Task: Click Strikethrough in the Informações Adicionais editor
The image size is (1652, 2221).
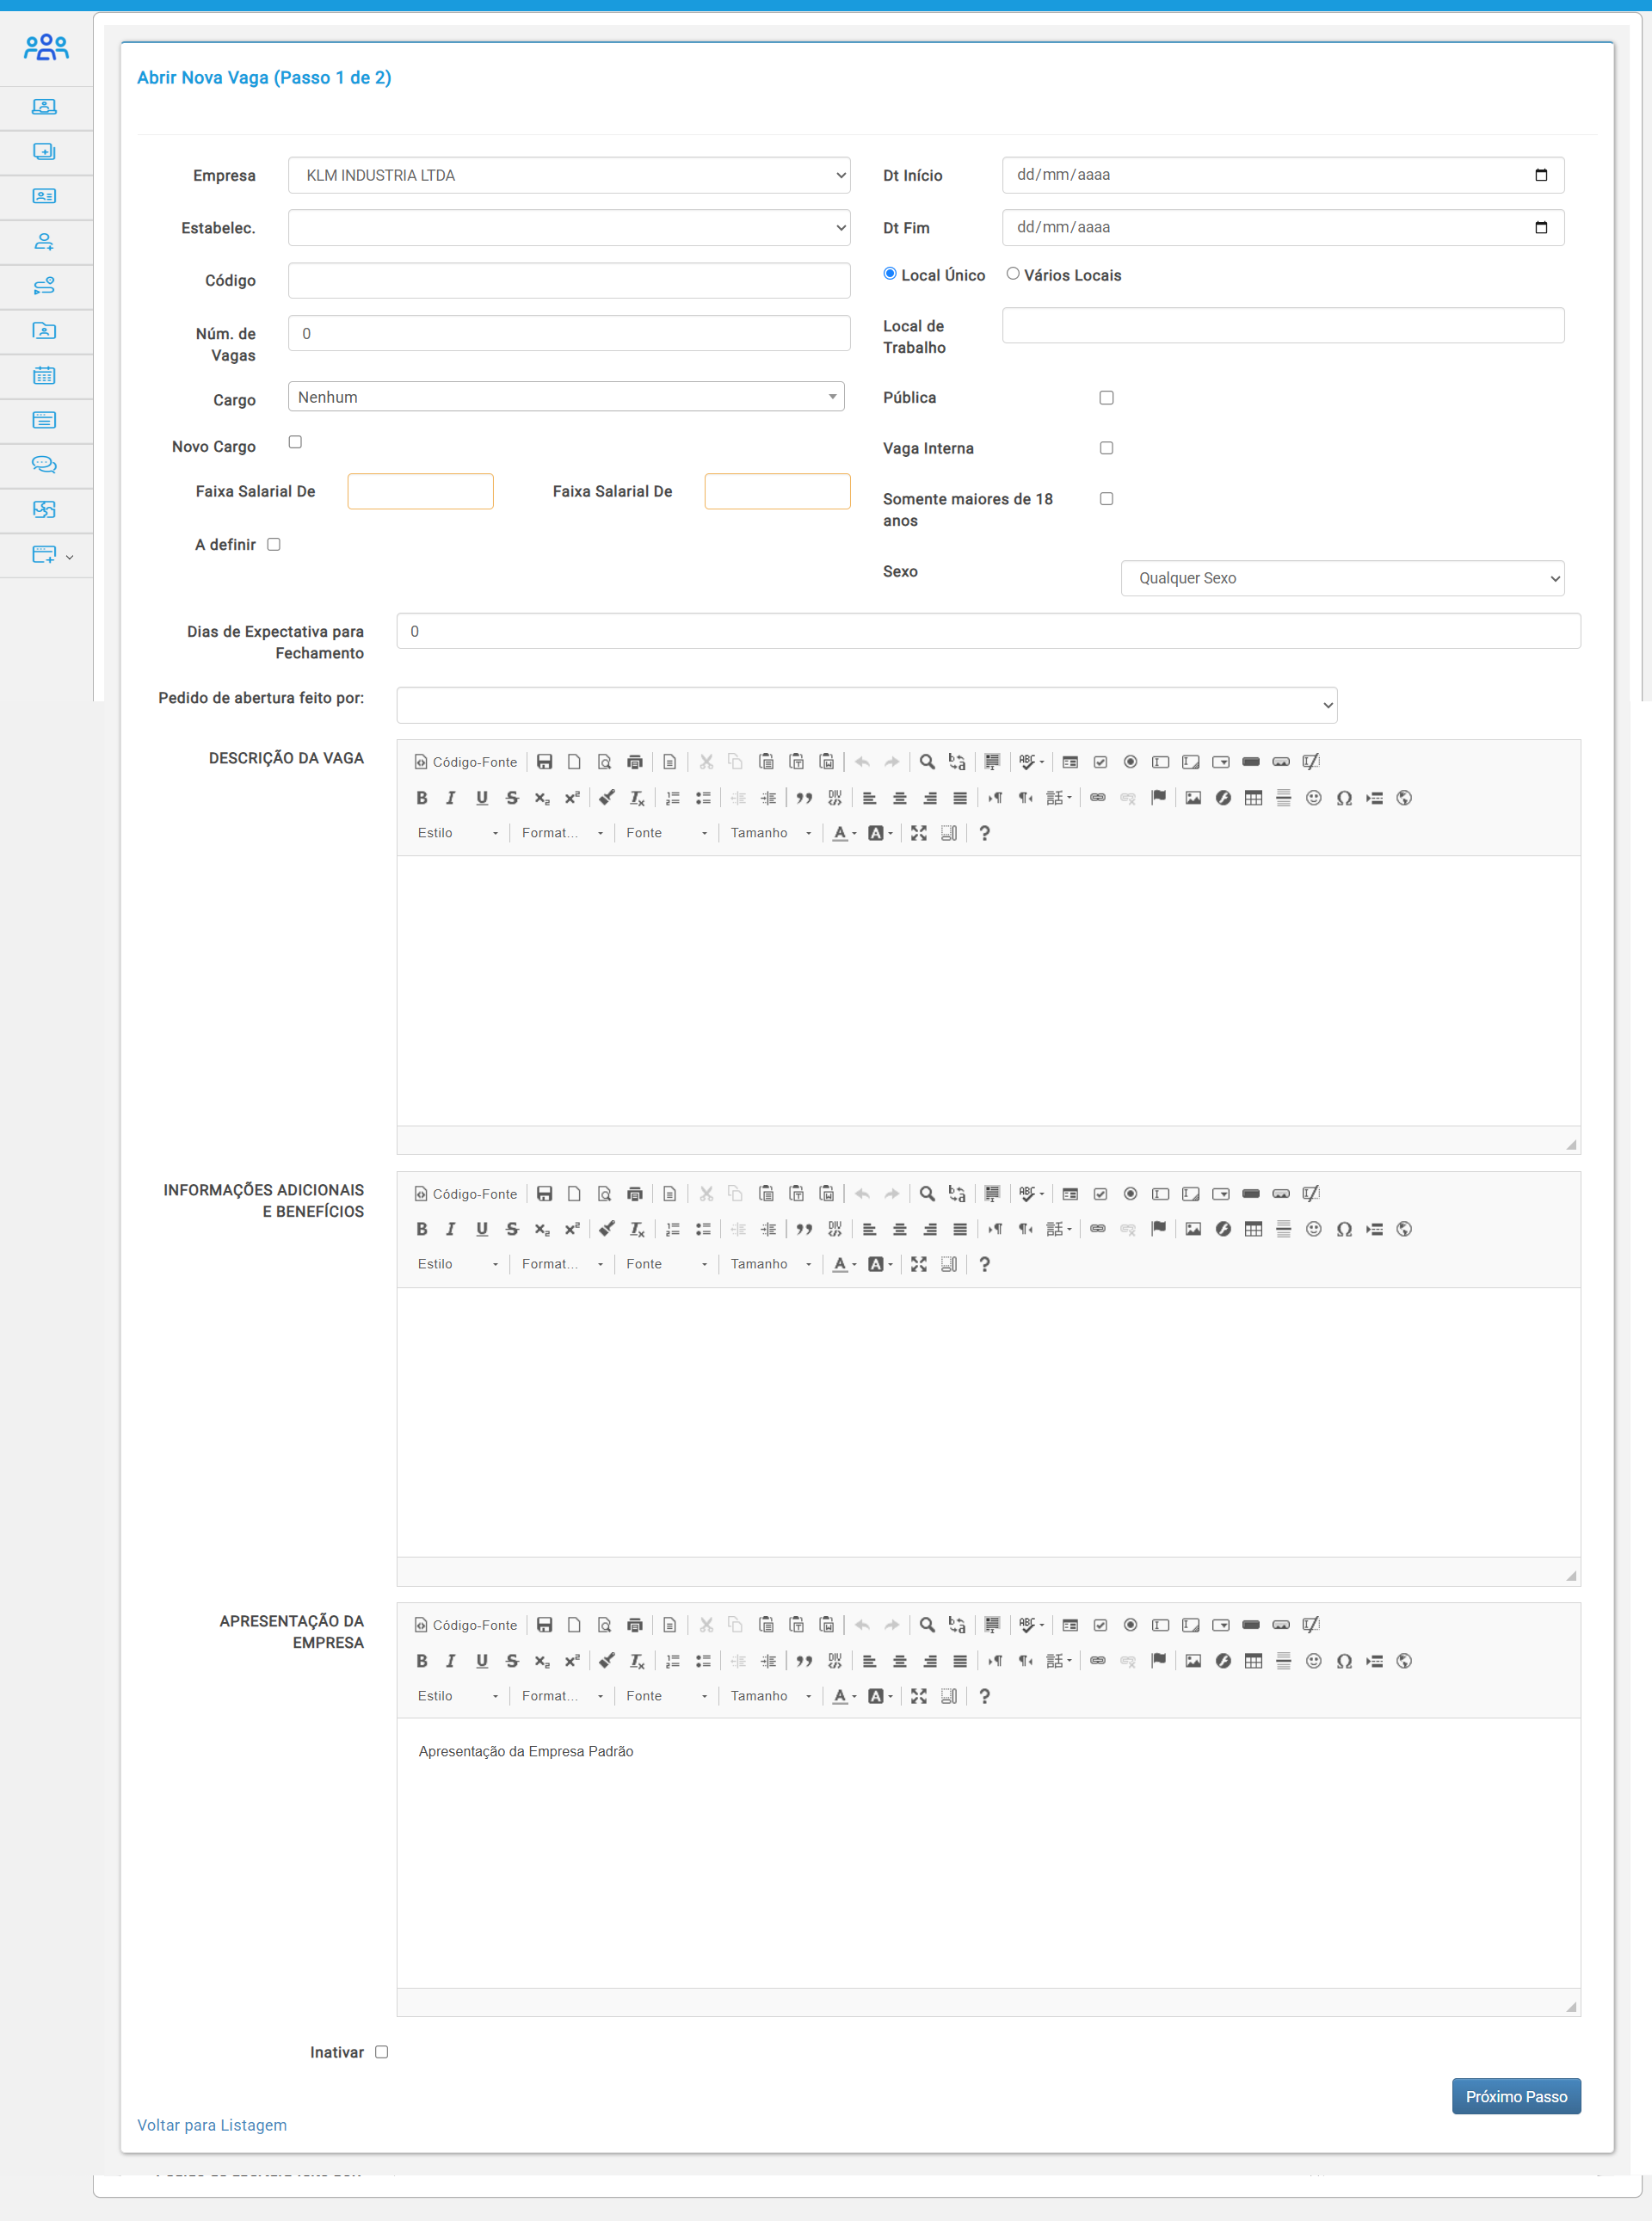Action: (x=512, y=1229)
